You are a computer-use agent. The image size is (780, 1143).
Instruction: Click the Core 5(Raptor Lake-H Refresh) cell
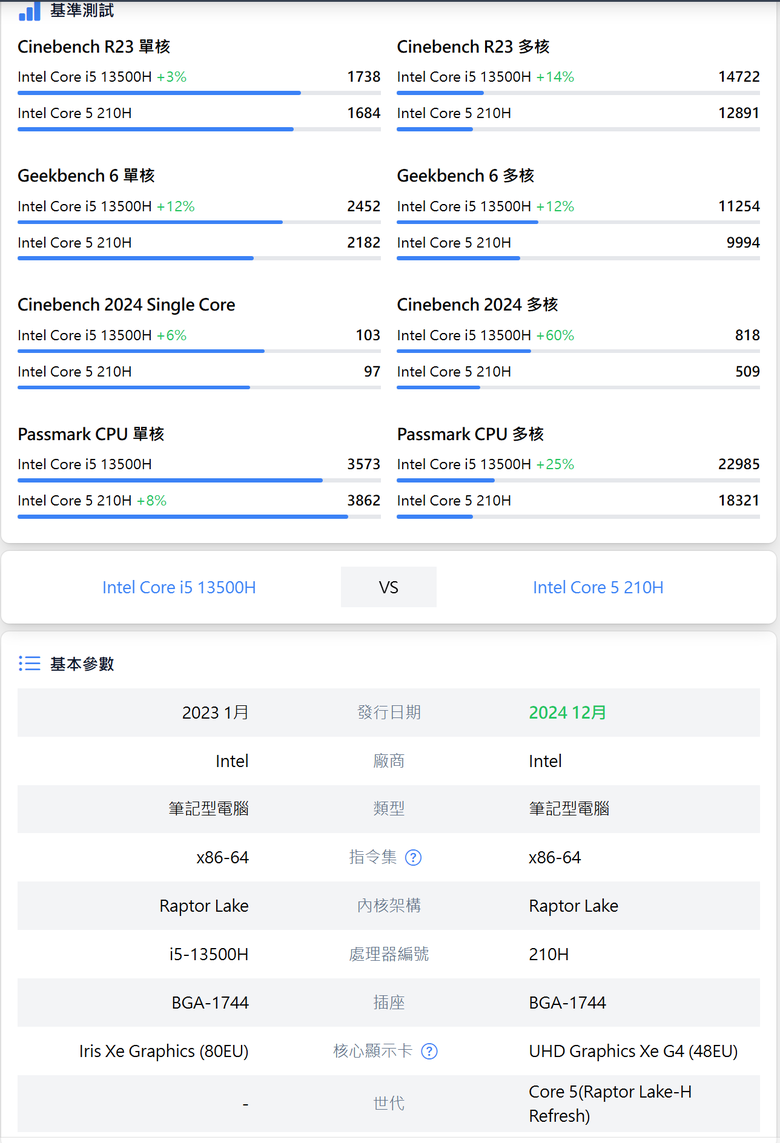(x=610, y=1104)
